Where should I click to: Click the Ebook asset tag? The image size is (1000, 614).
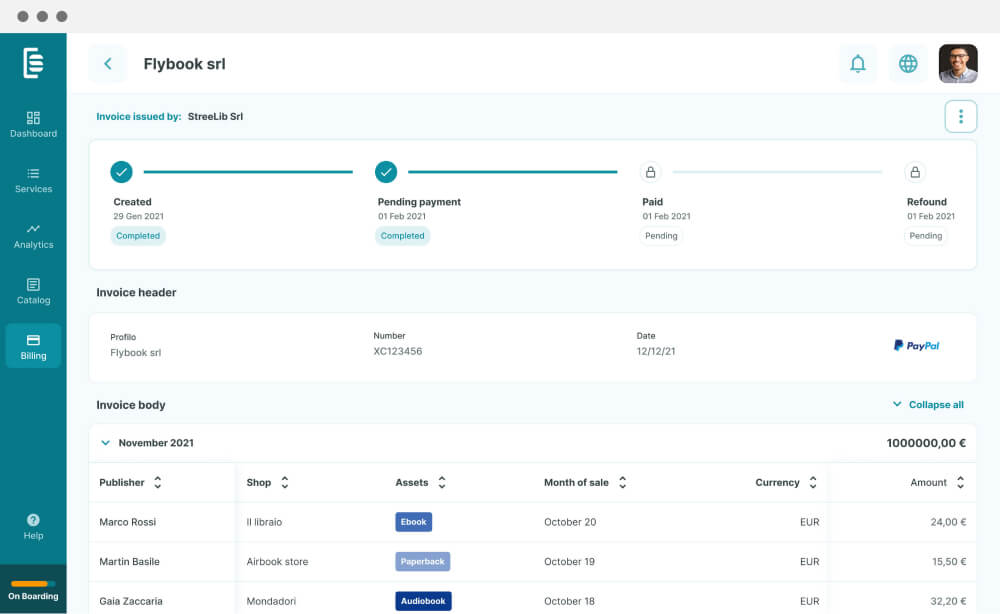413,522
